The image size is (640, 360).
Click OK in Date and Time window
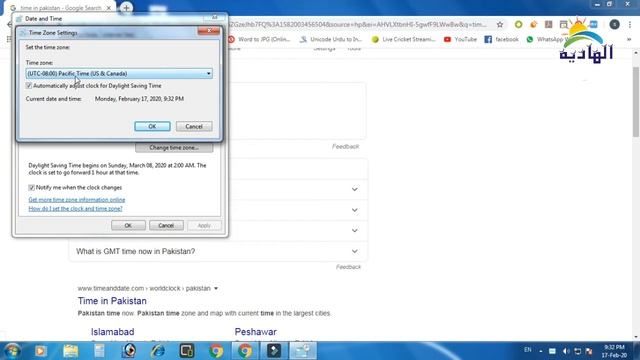pyautogui.click(x=128, y=225)
